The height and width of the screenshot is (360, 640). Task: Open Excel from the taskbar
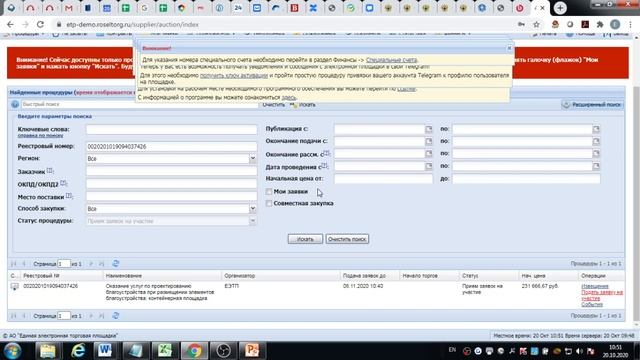(165, 351)
